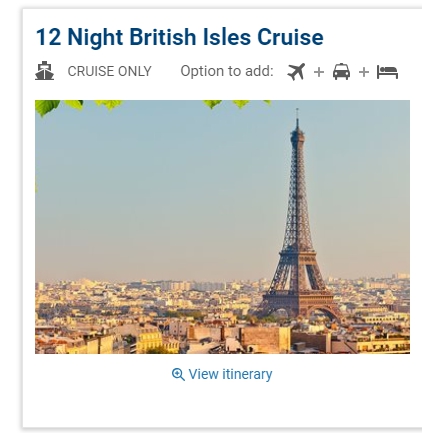
Task: Click the green leaves at photo's top-left corner
Action: pos(47,107)
